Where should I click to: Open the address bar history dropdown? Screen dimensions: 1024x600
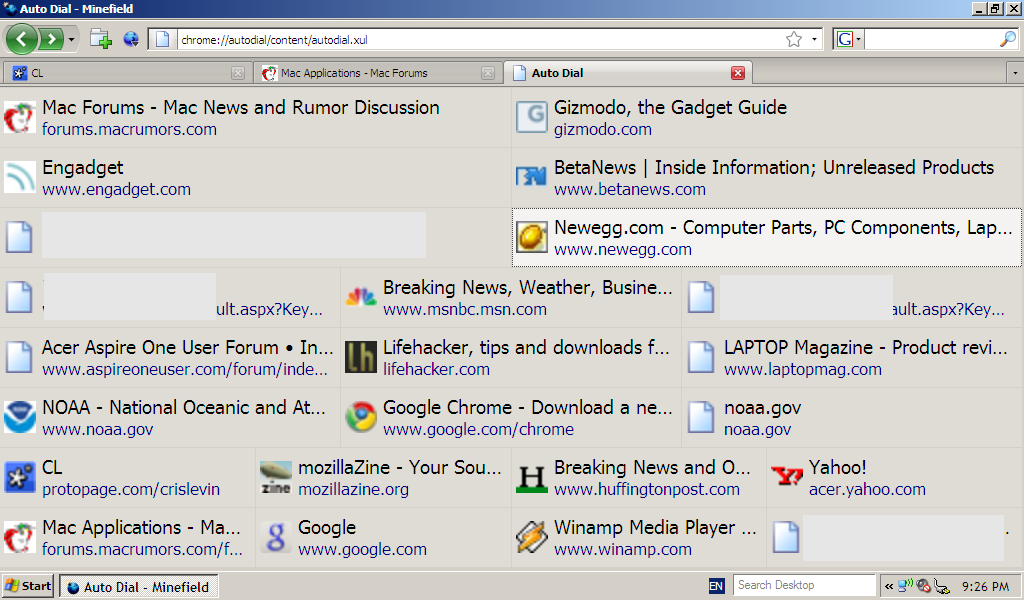814,39
